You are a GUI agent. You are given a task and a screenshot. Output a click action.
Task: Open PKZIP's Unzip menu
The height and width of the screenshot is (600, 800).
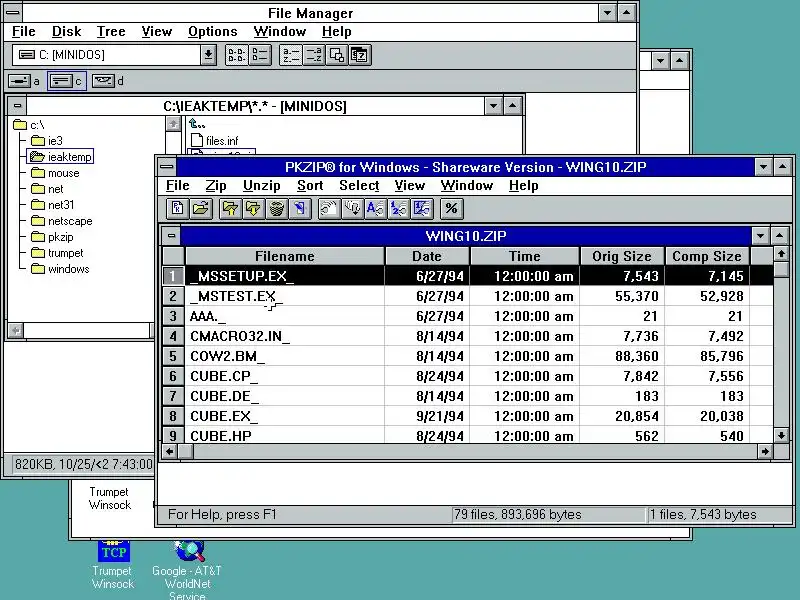pos(262,186)
